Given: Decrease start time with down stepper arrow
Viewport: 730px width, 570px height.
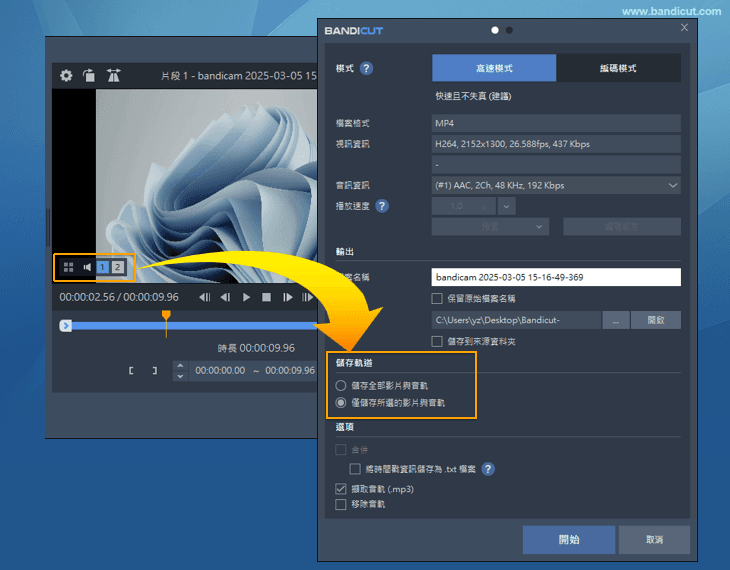Looking at the screenshot, I should tap(180, 376).
